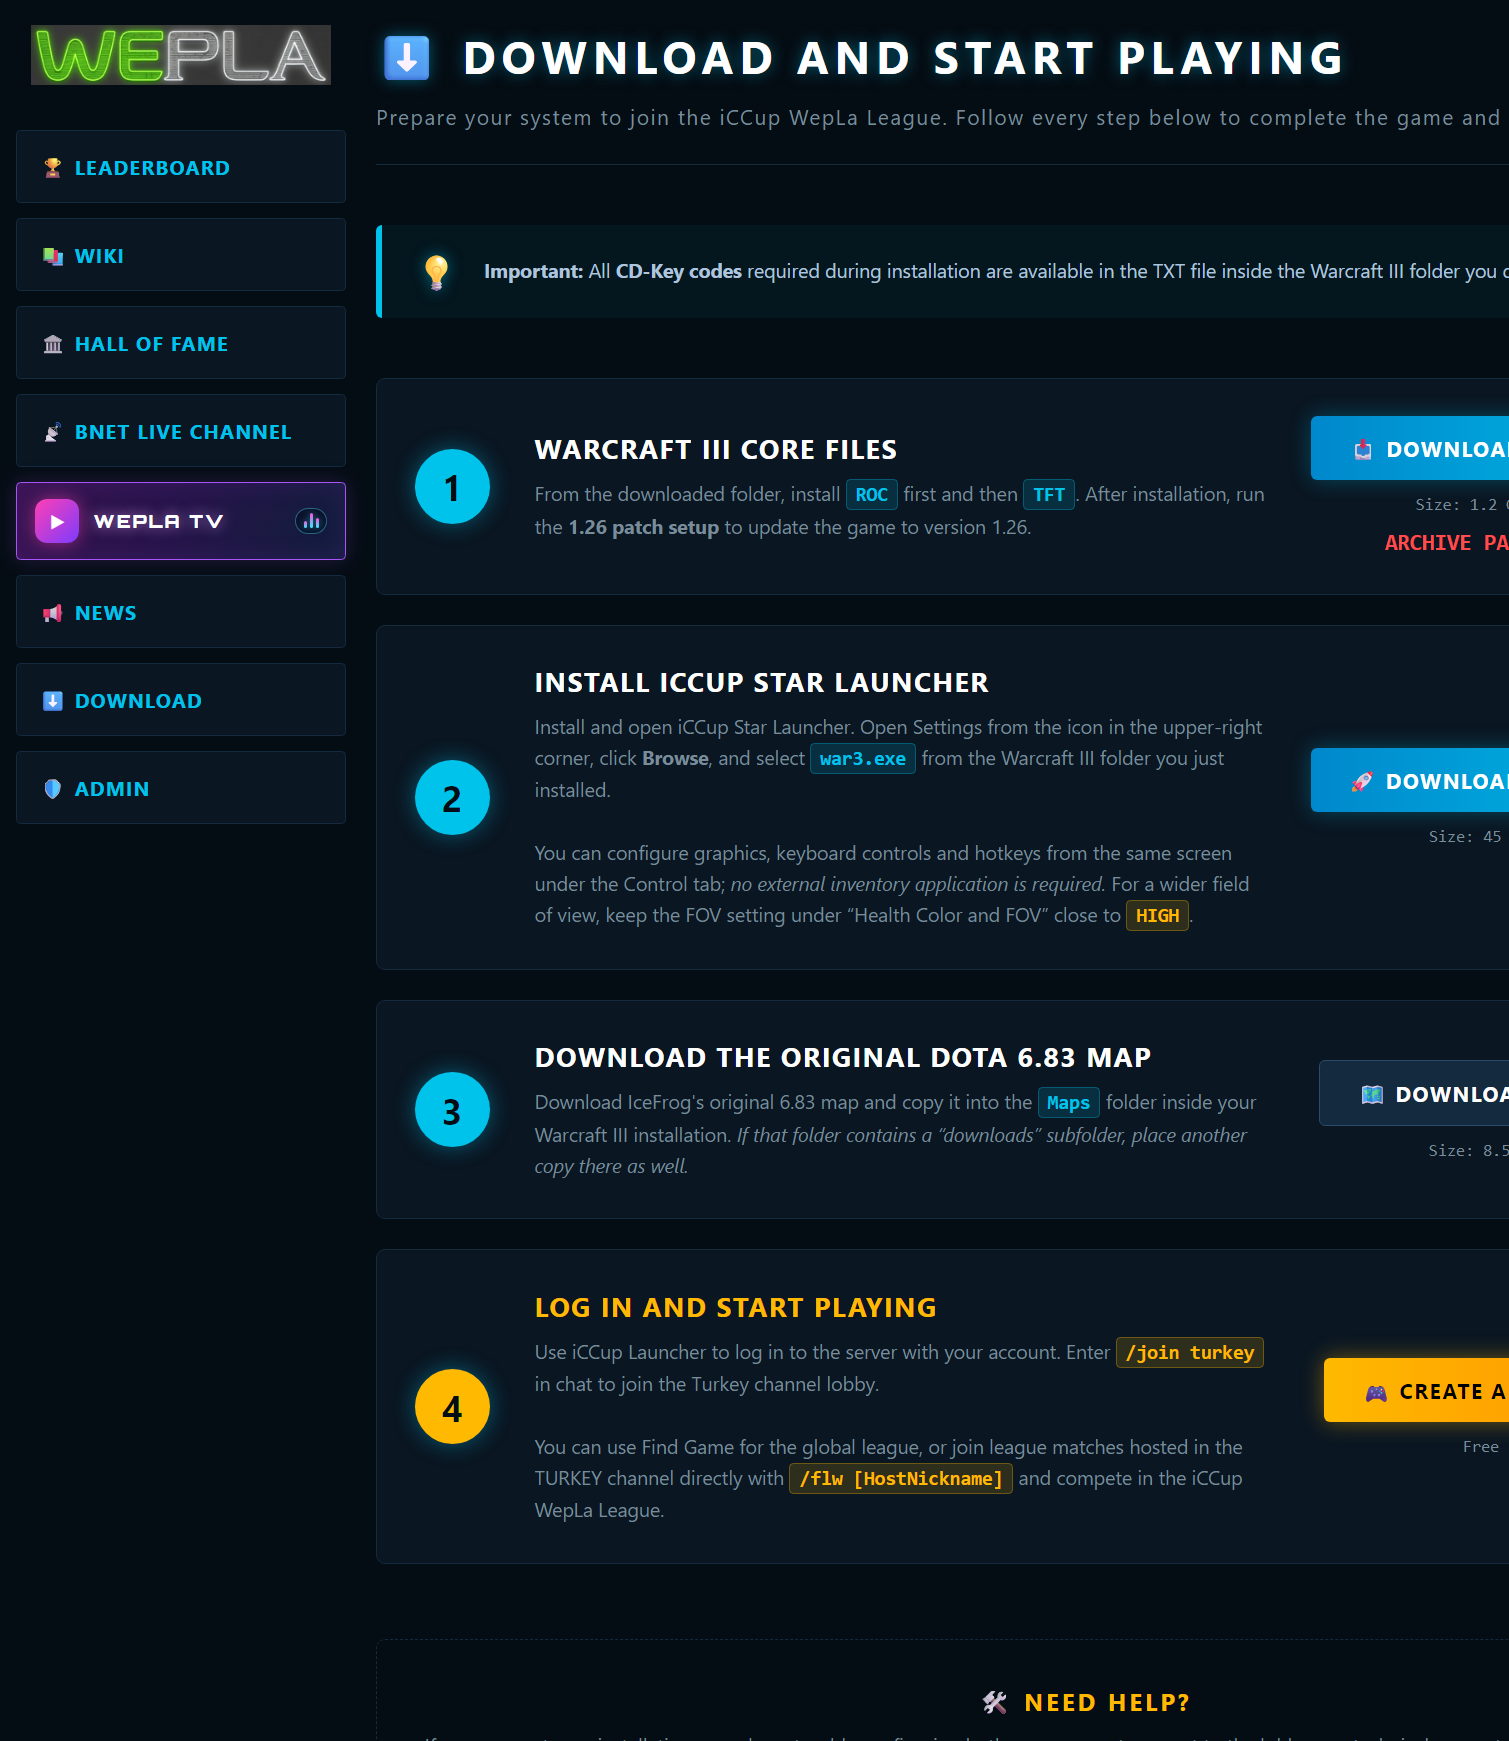Screen dimensions: 1509x1741
Task: Click the step 4 yellow number circle
Action: (x=452, y=1407)
